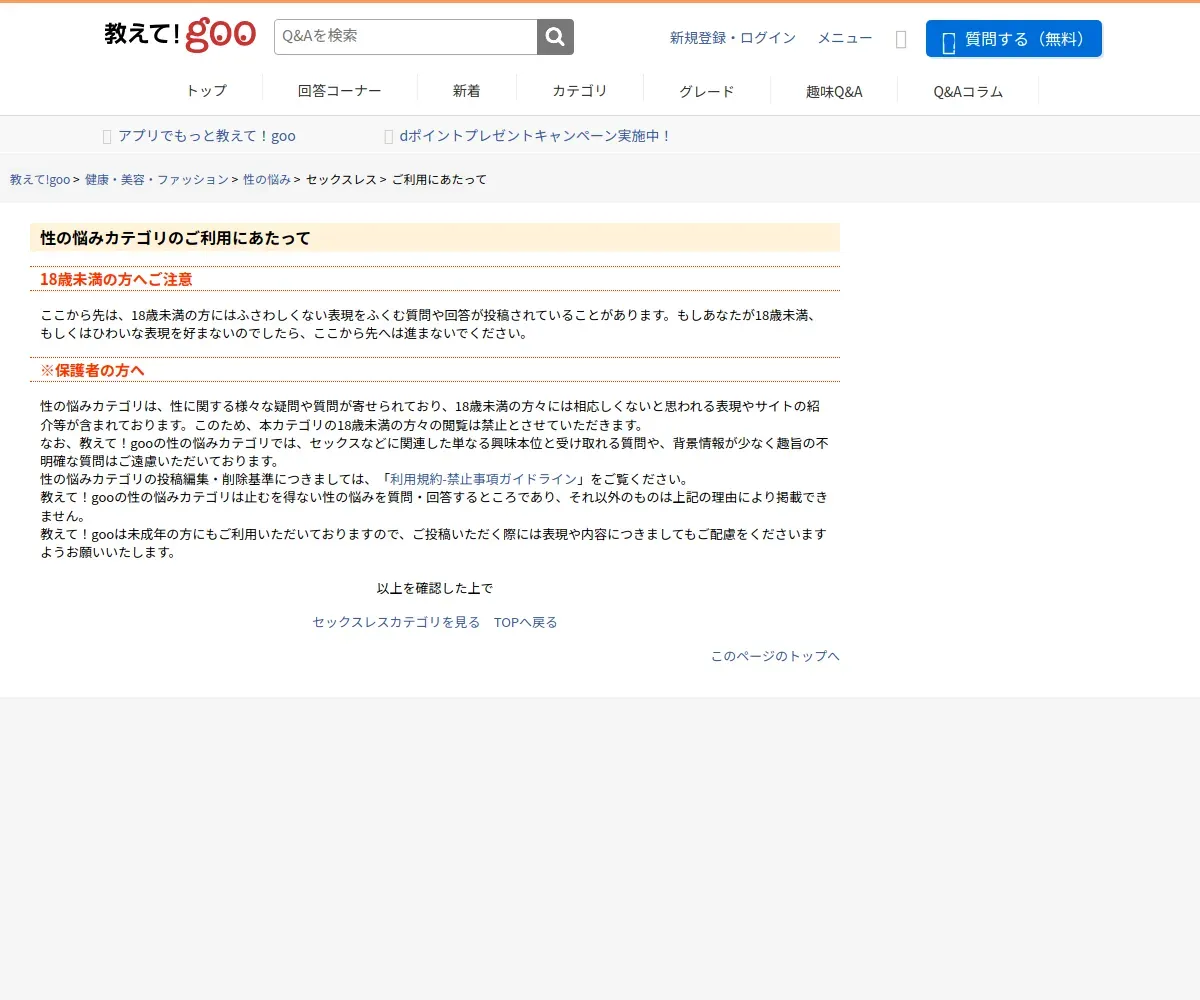1200x1000 pixels.
Task: Open the Q&Aコラム tab
Action: click(968, 91)
